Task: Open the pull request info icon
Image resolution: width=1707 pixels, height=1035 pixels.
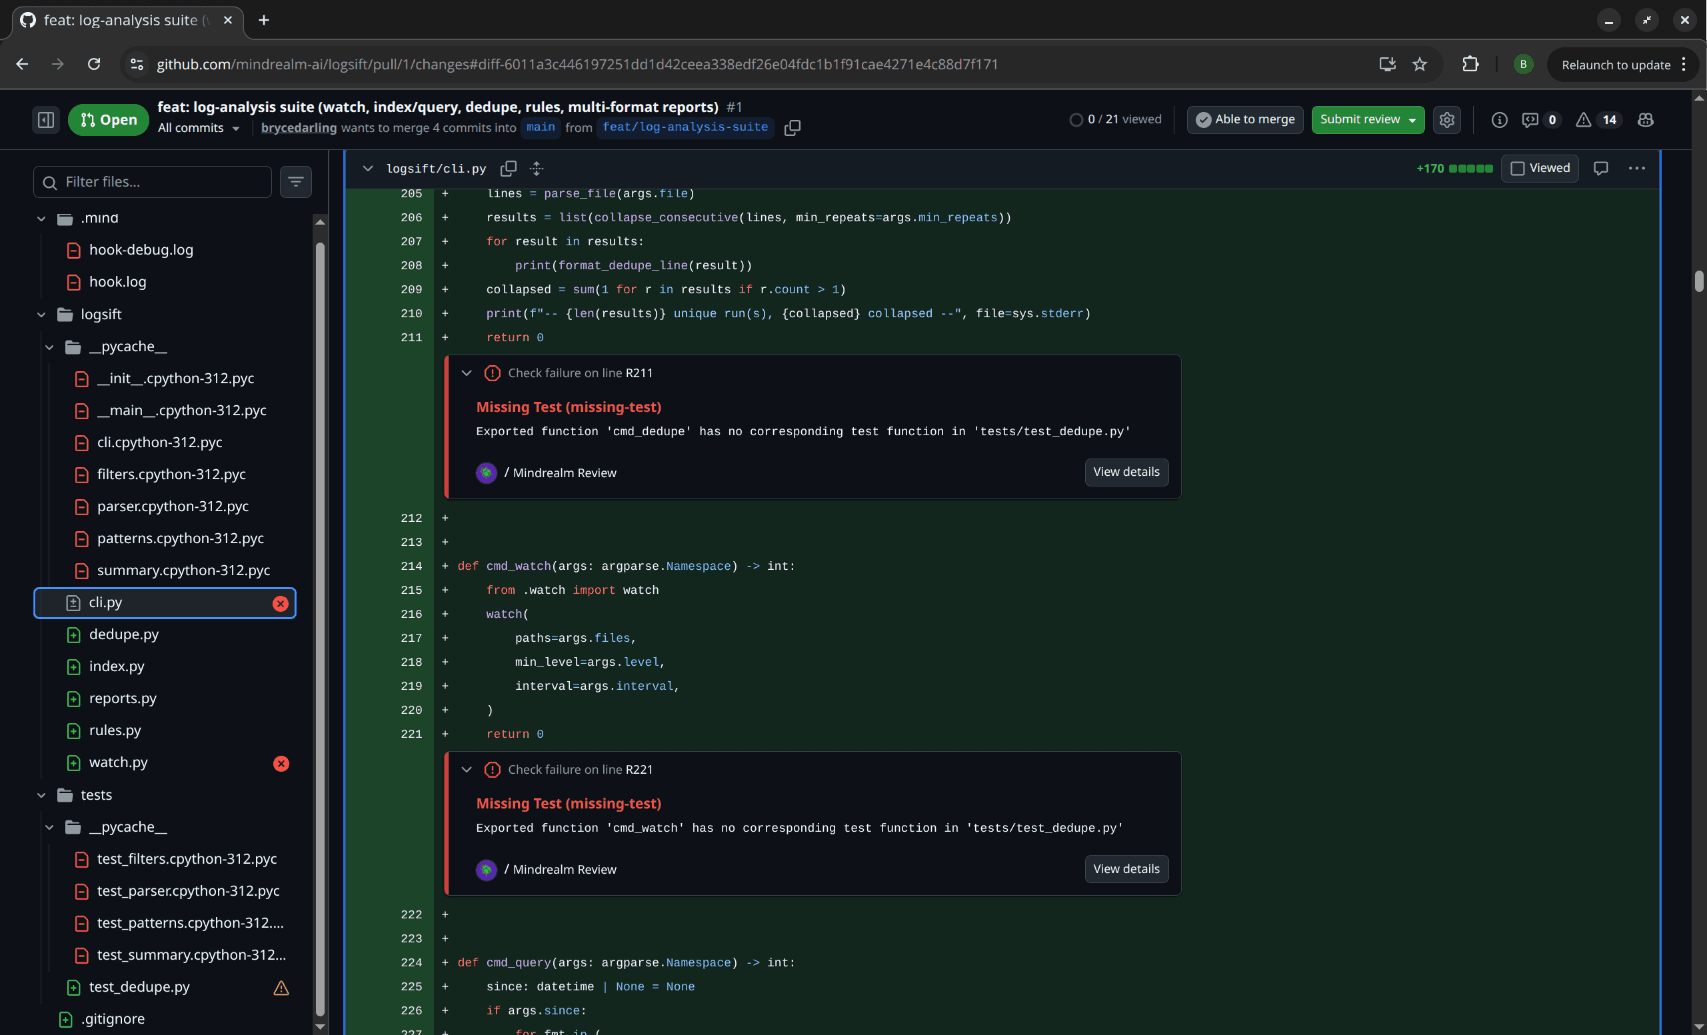Action: point(1499,120)
